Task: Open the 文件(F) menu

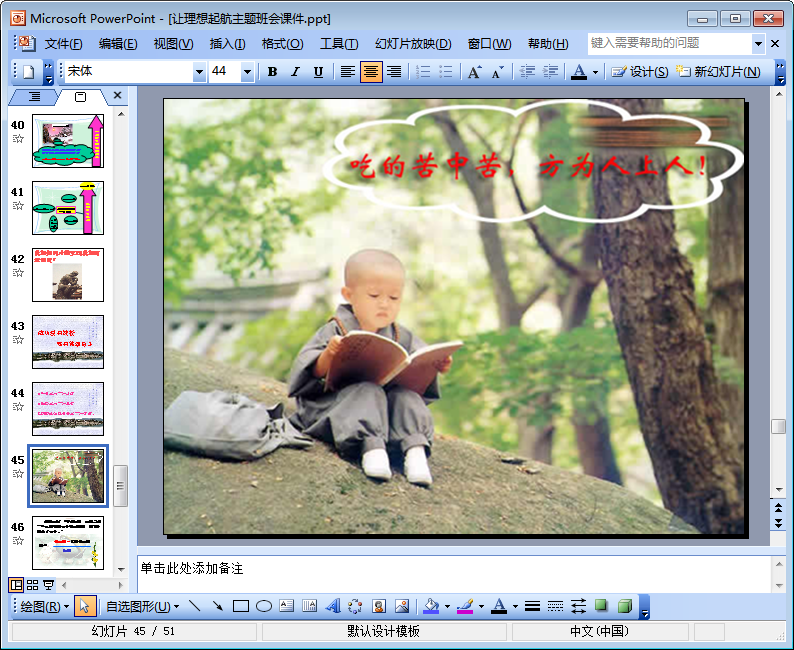Action: (63, 44)
